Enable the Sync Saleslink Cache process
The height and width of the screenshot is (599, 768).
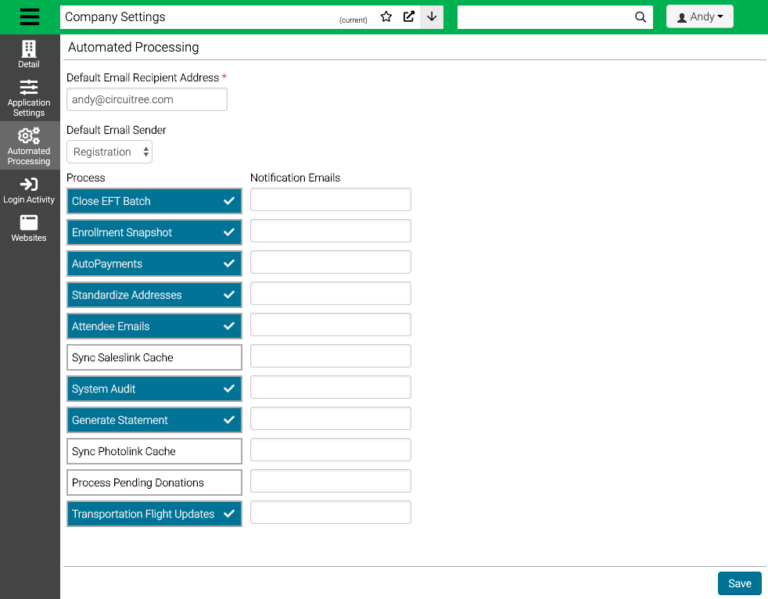[x=154, y=357]
